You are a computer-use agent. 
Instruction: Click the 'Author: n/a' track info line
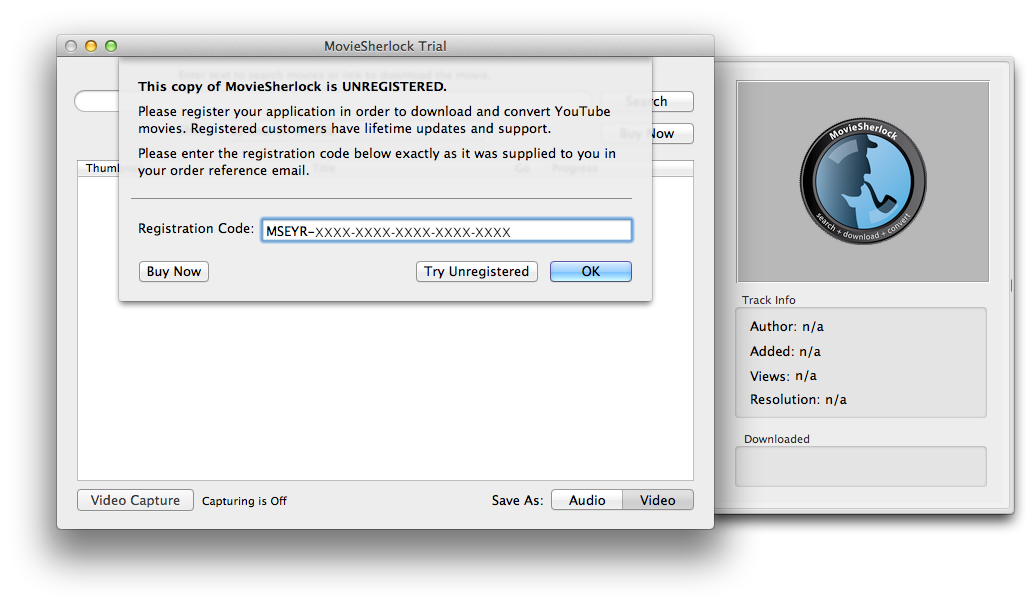786,326
